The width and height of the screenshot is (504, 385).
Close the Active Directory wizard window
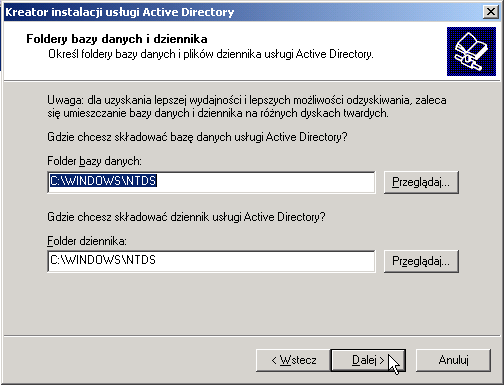pos(491,12)
